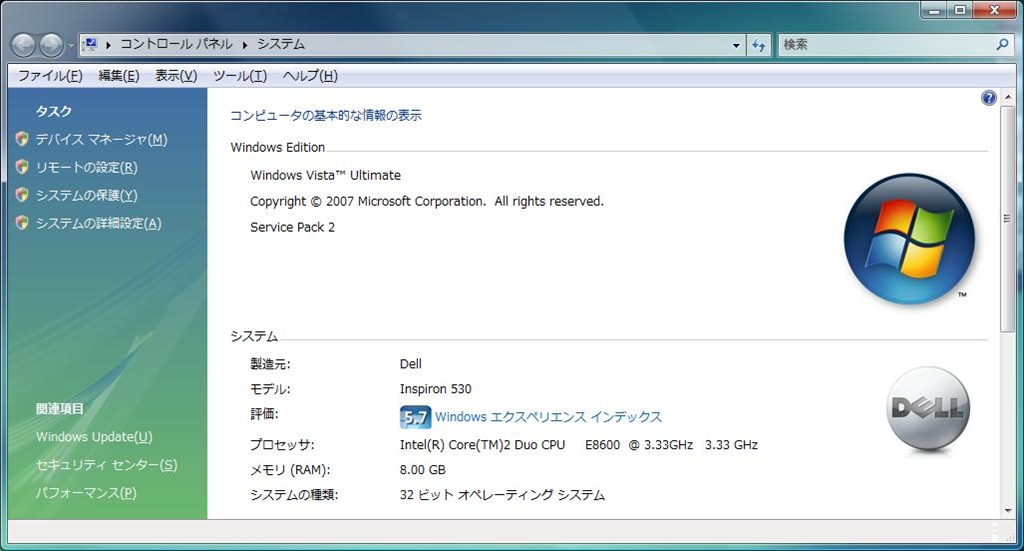1024x551 pixels.
Task: Click the 8.00 GB memory value
Action: pos(423,469)
